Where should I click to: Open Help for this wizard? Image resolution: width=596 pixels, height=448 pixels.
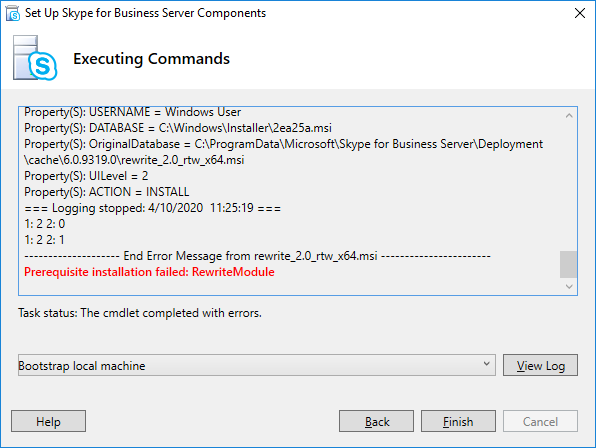click(48, 421)
